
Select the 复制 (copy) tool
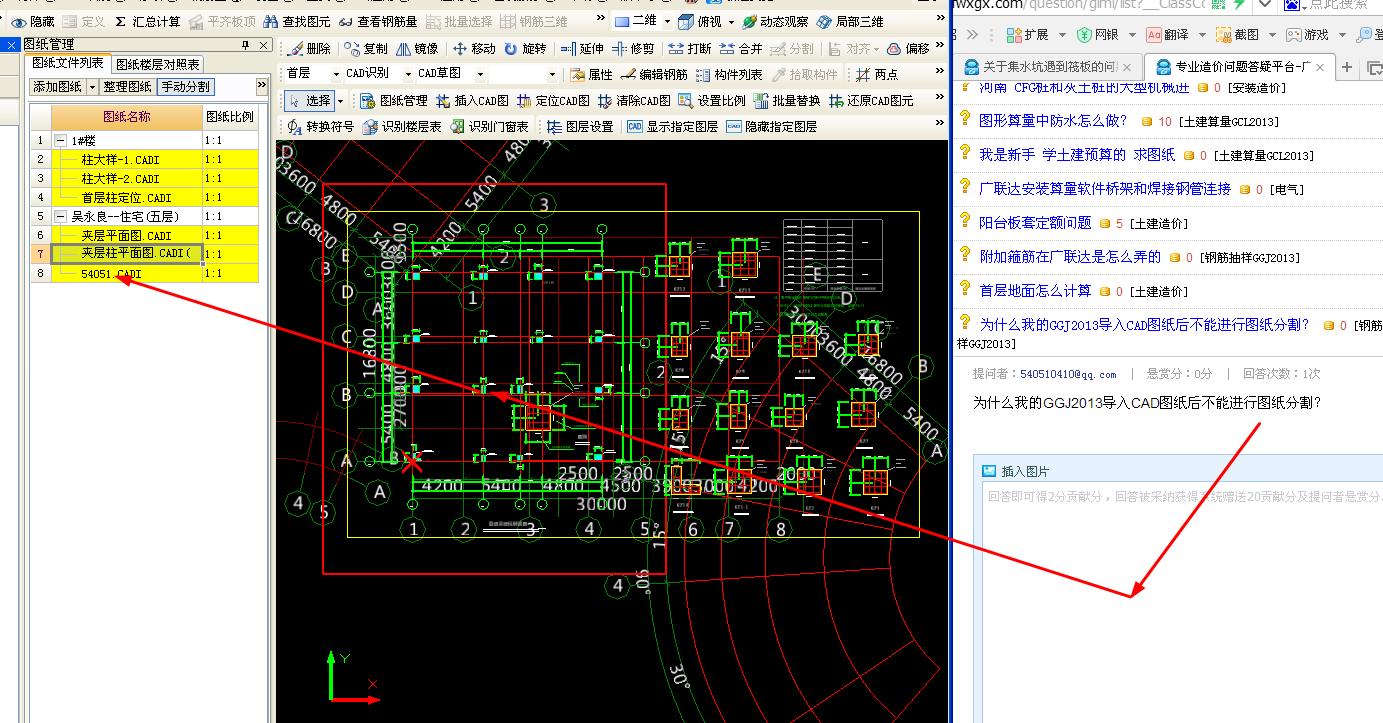click(x=366, y=48)
